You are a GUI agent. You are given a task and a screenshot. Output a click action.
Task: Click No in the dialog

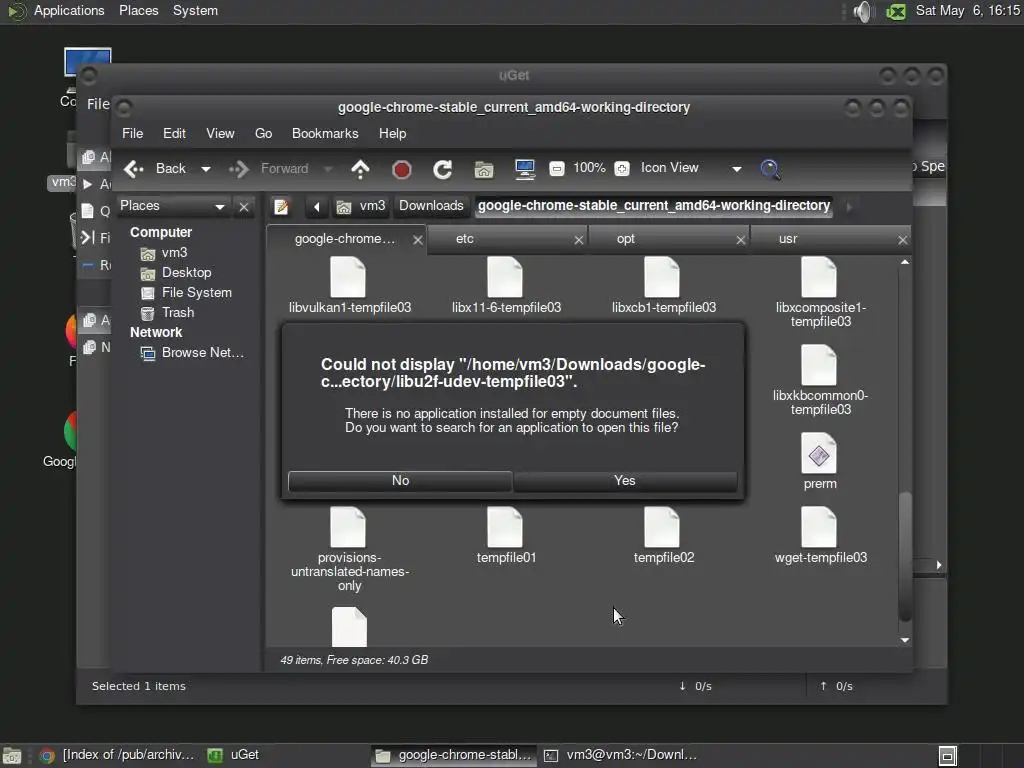(400, 481)
